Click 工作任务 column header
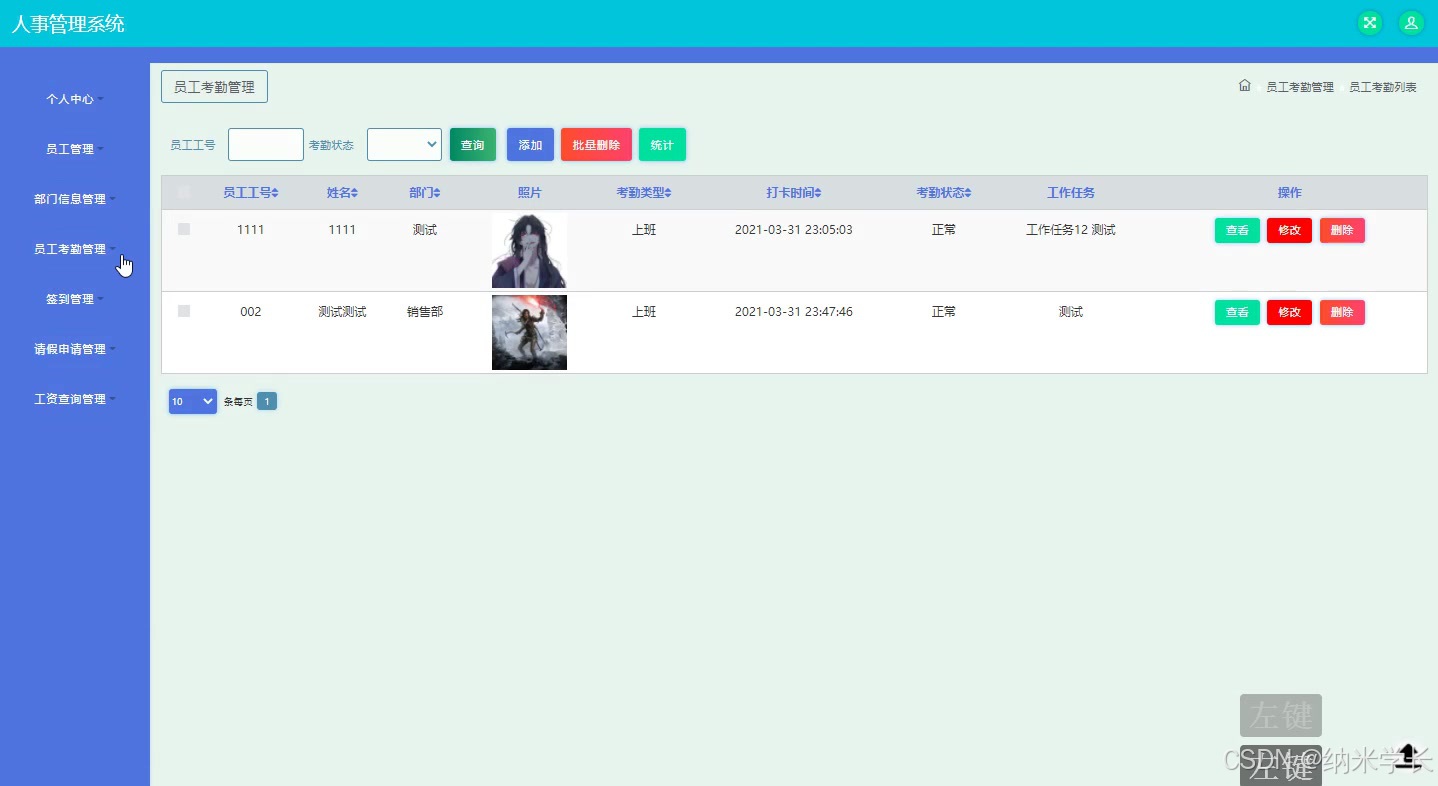 [1071, 193]
